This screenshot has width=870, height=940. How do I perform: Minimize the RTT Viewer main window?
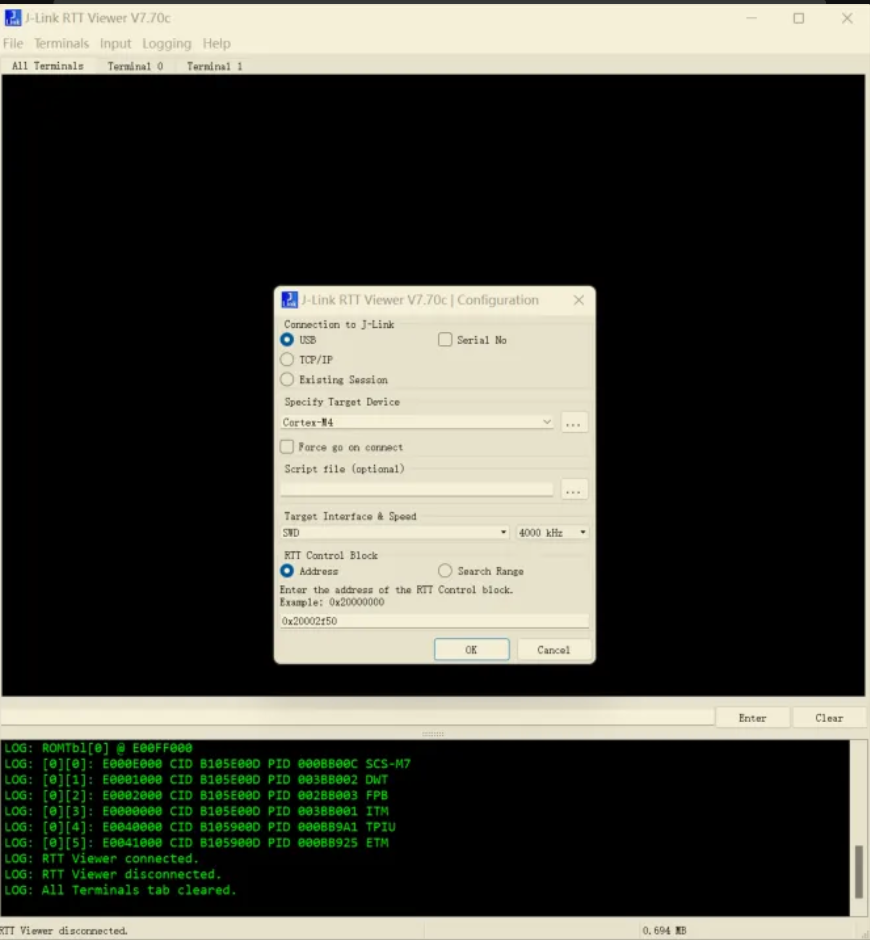click(751, 19)
